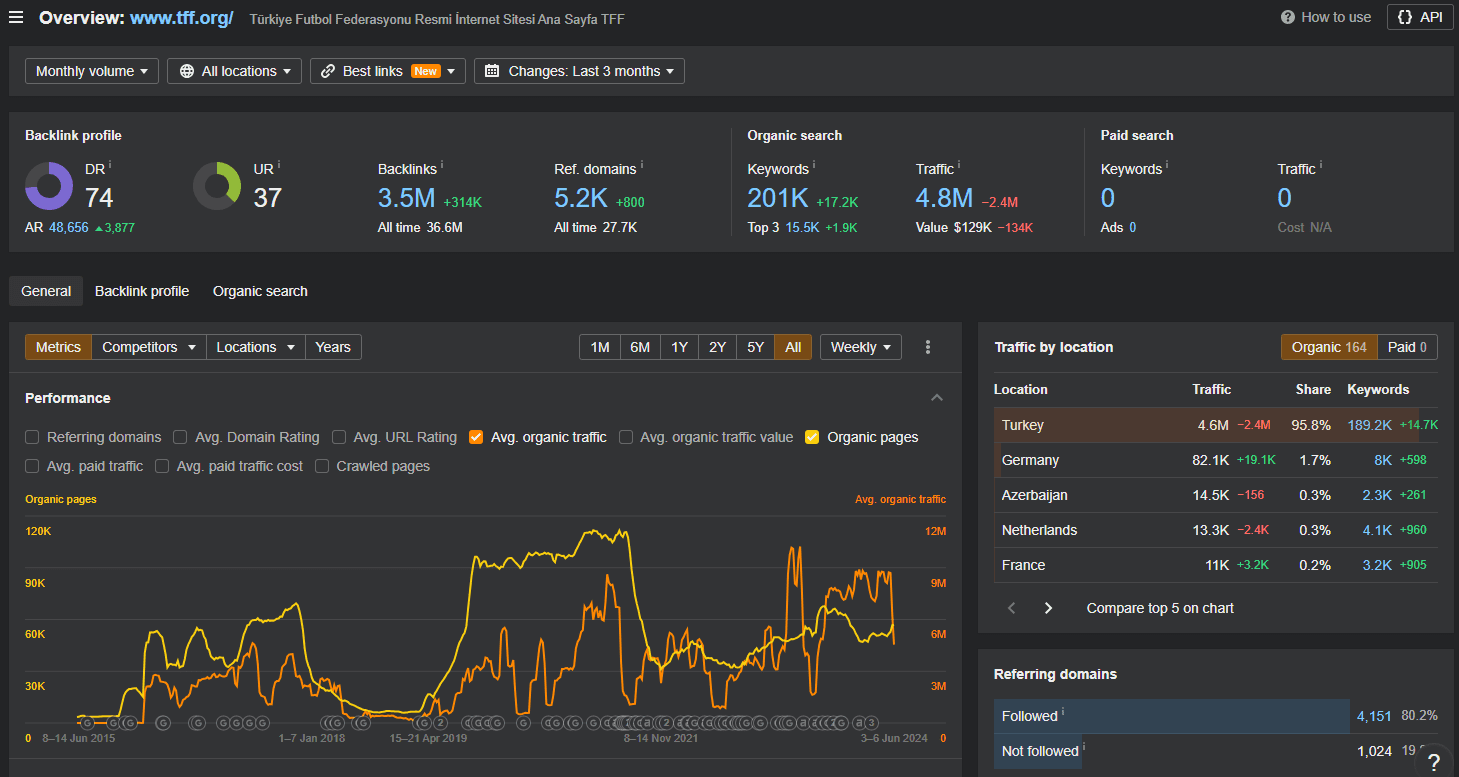Click info icon beside Organic search Traffic
This screenshot has width=1459, height=777.
[x=959, y=164]
